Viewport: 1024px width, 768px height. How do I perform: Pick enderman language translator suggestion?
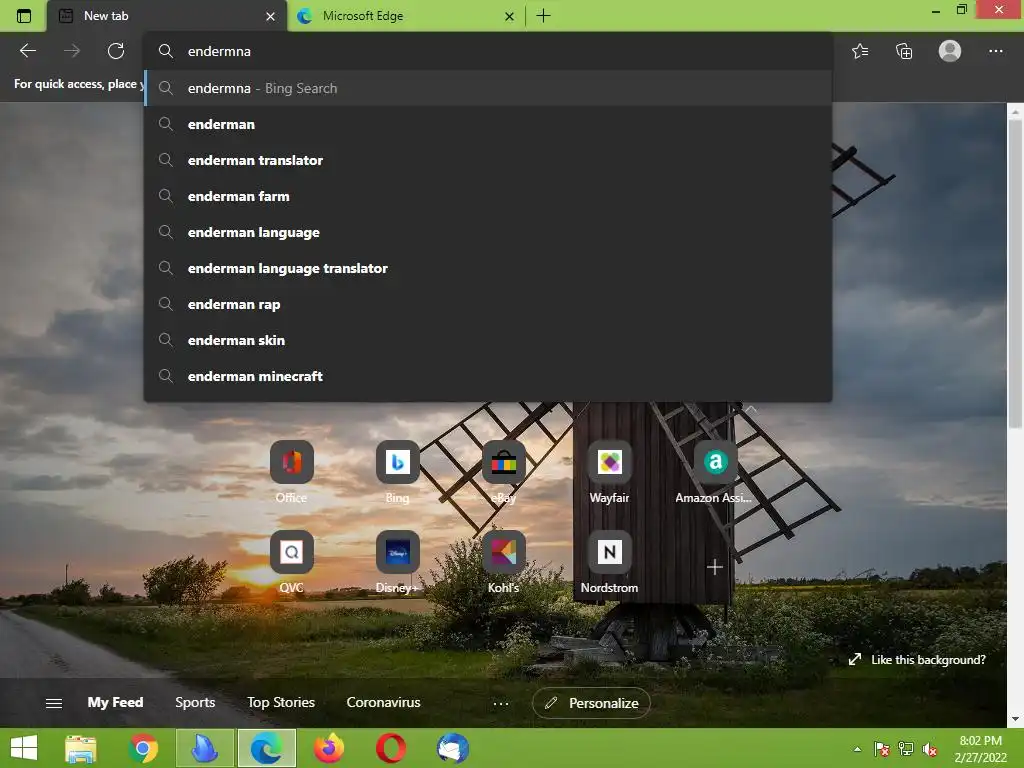(488, 268)
